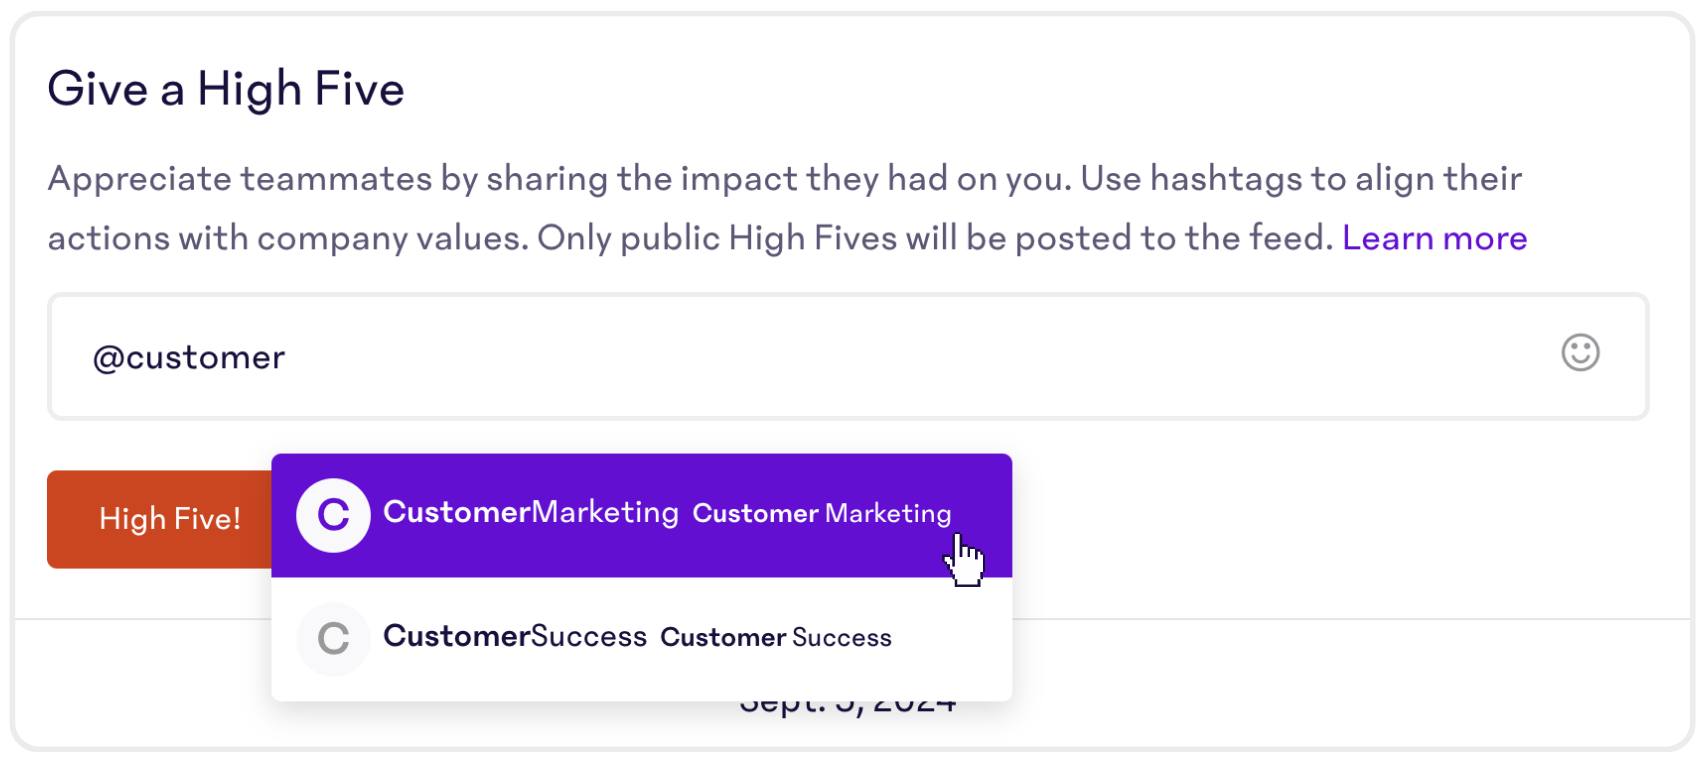The image size is (1706, 764).
Task: Click the "Appreciate teammates" description paragraph
Action: click(x=785, y=208)
